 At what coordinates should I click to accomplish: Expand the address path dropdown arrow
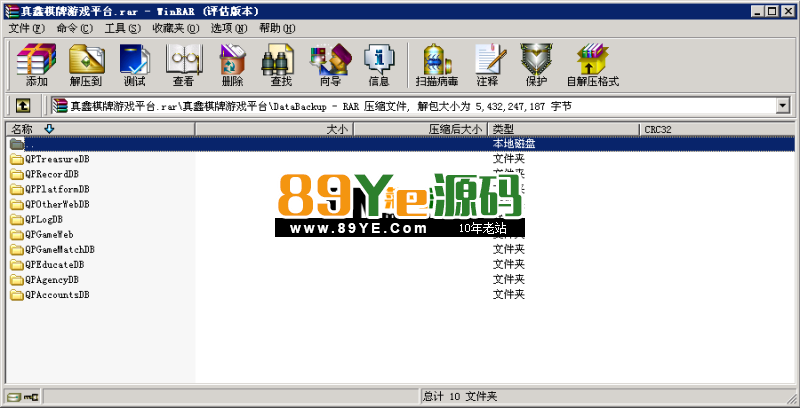(783, 106)
